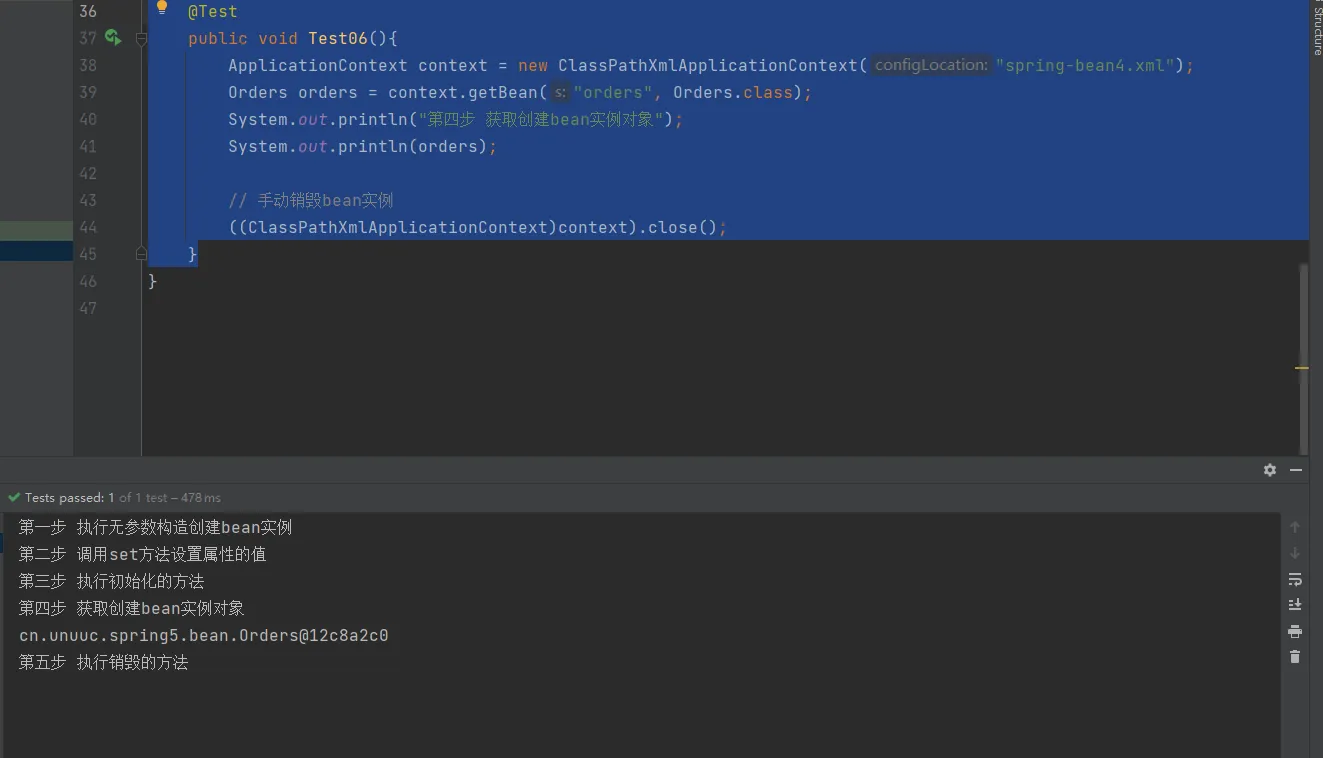Click console line '第三步 执行初始化的方法'
This screenshot has height=758, width=1323.
tap(111, 581)
